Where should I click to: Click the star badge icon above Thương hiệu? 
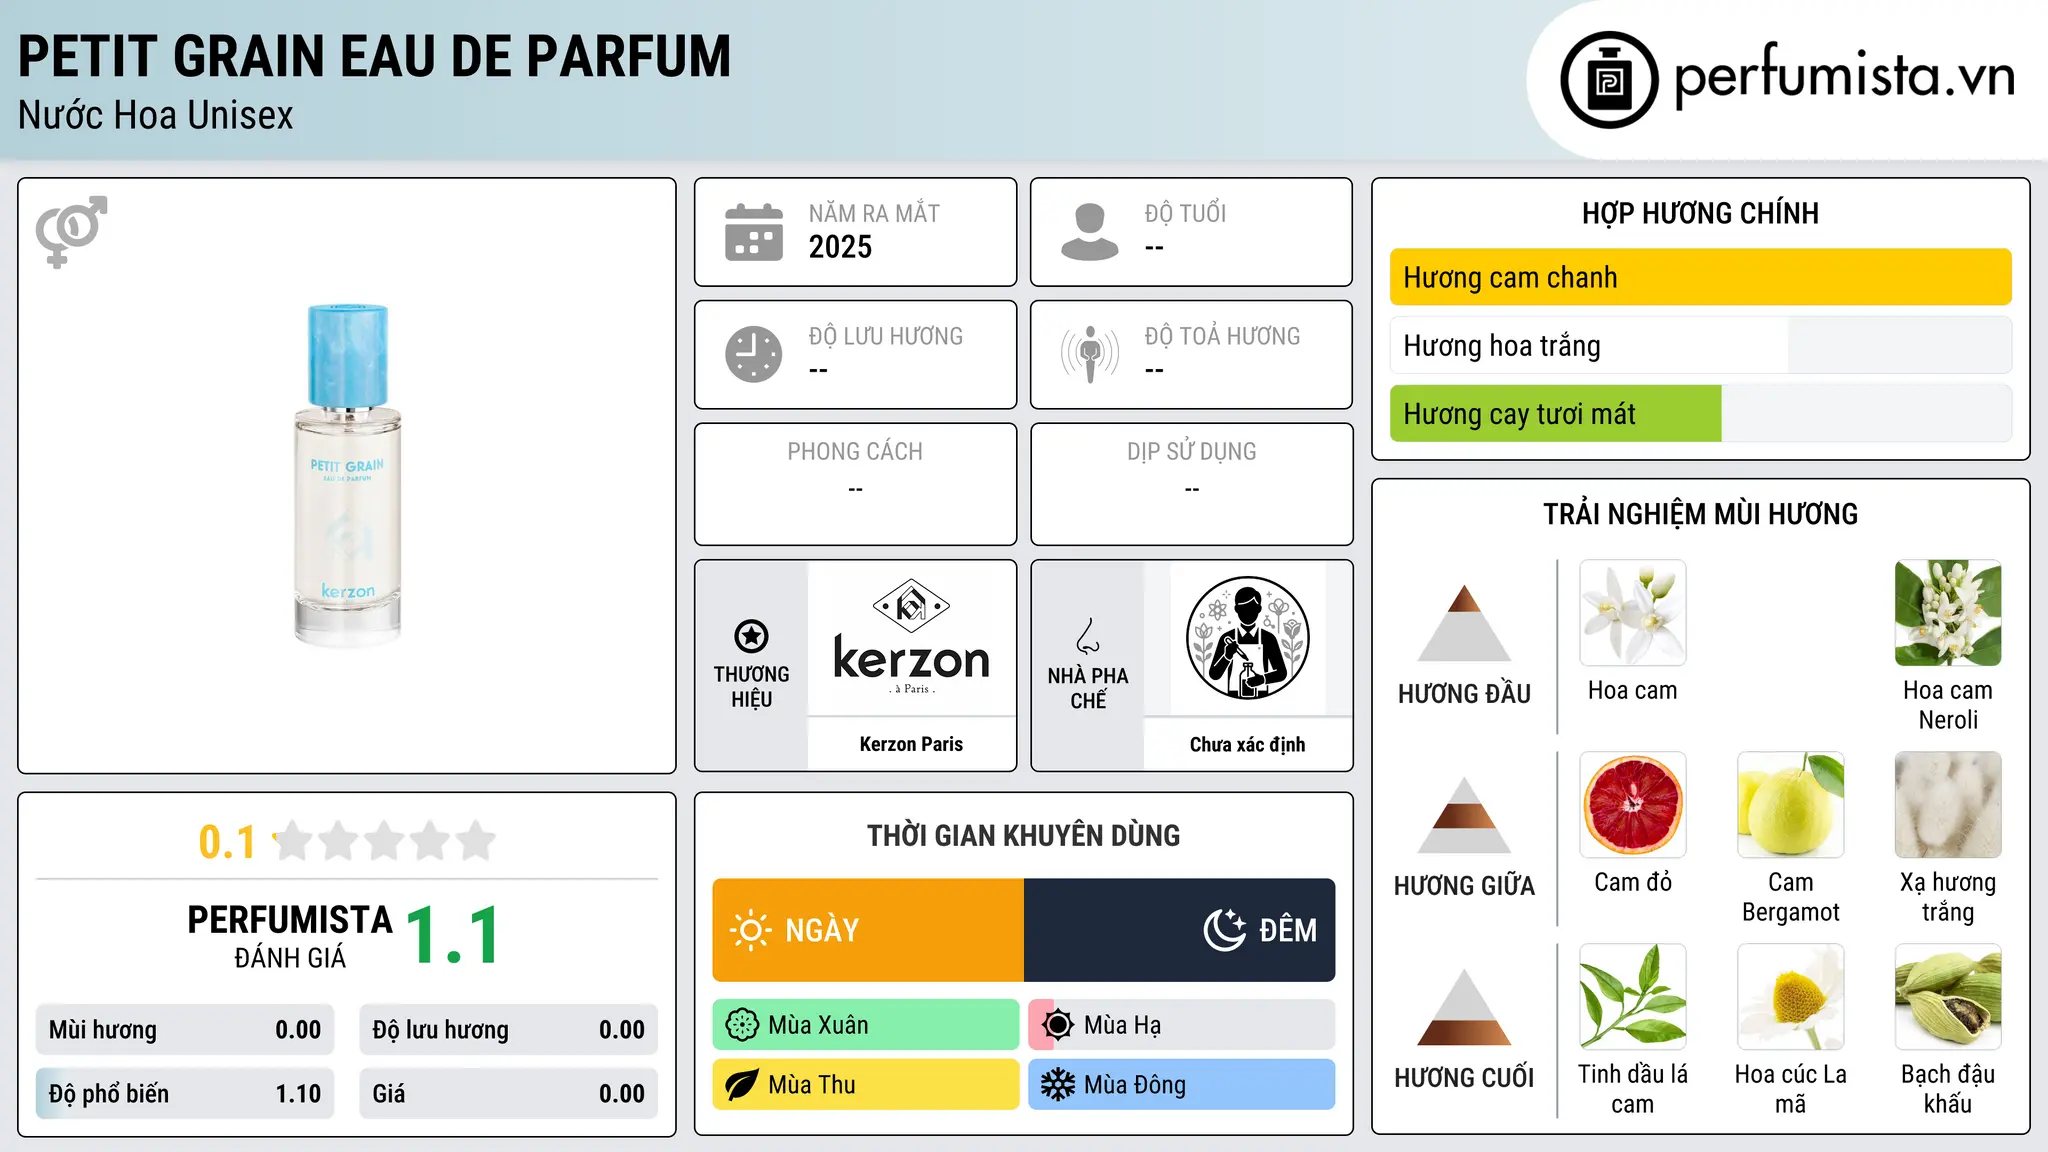[751, 636]
